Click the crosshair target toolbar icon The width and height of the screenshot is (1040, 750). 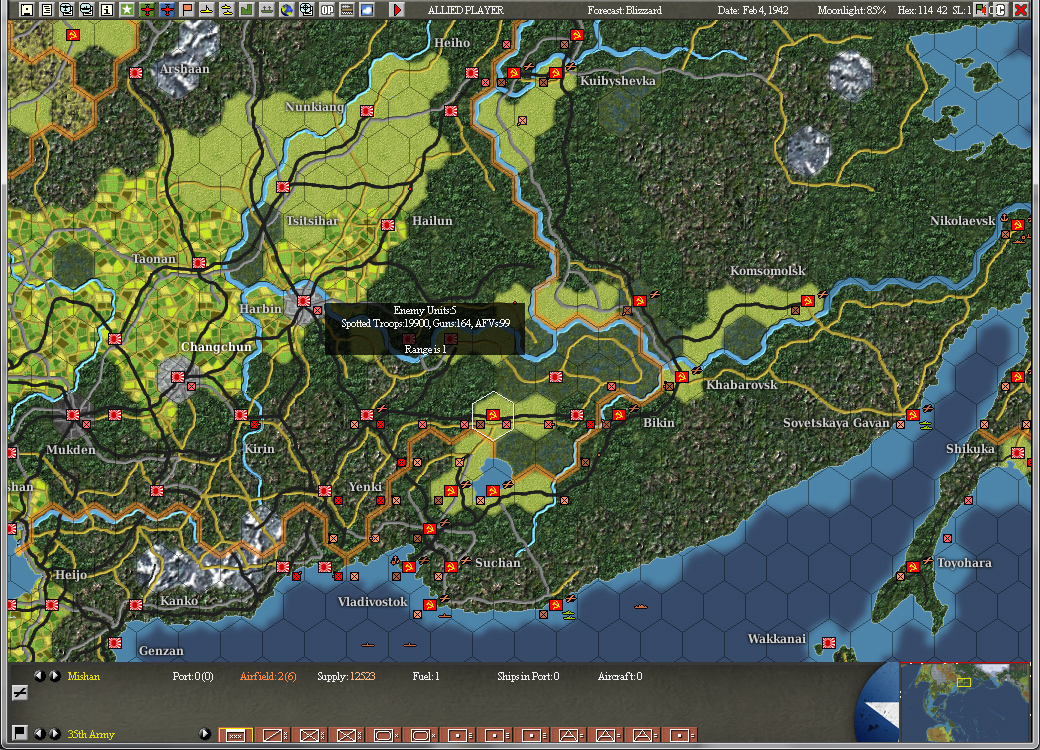coord(306,10)
